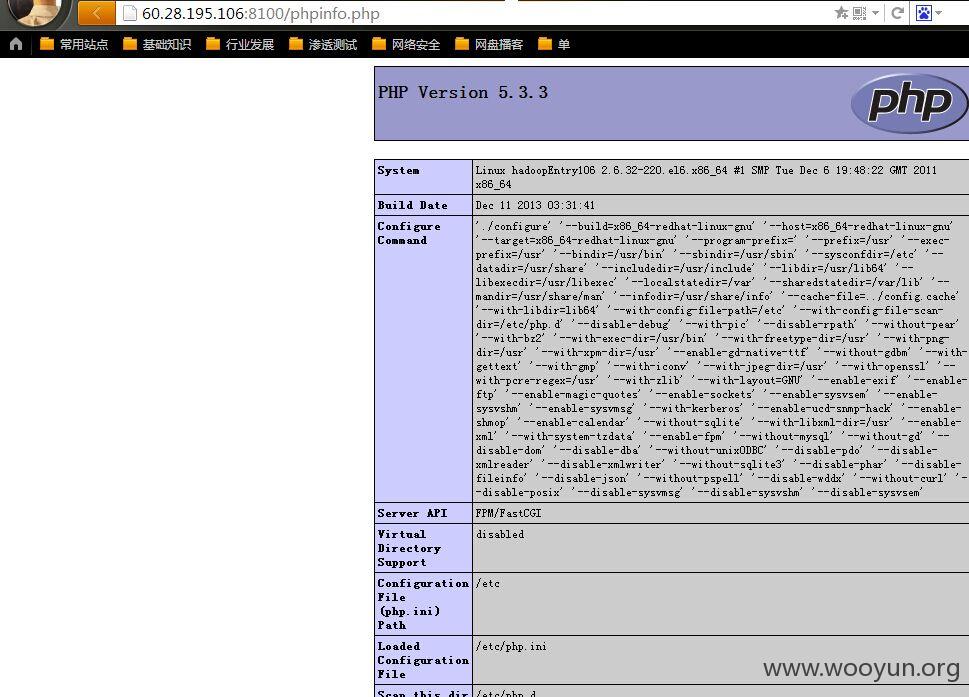Click the 'PHP Version 5.3.3' heading

(x=463, y=93)
